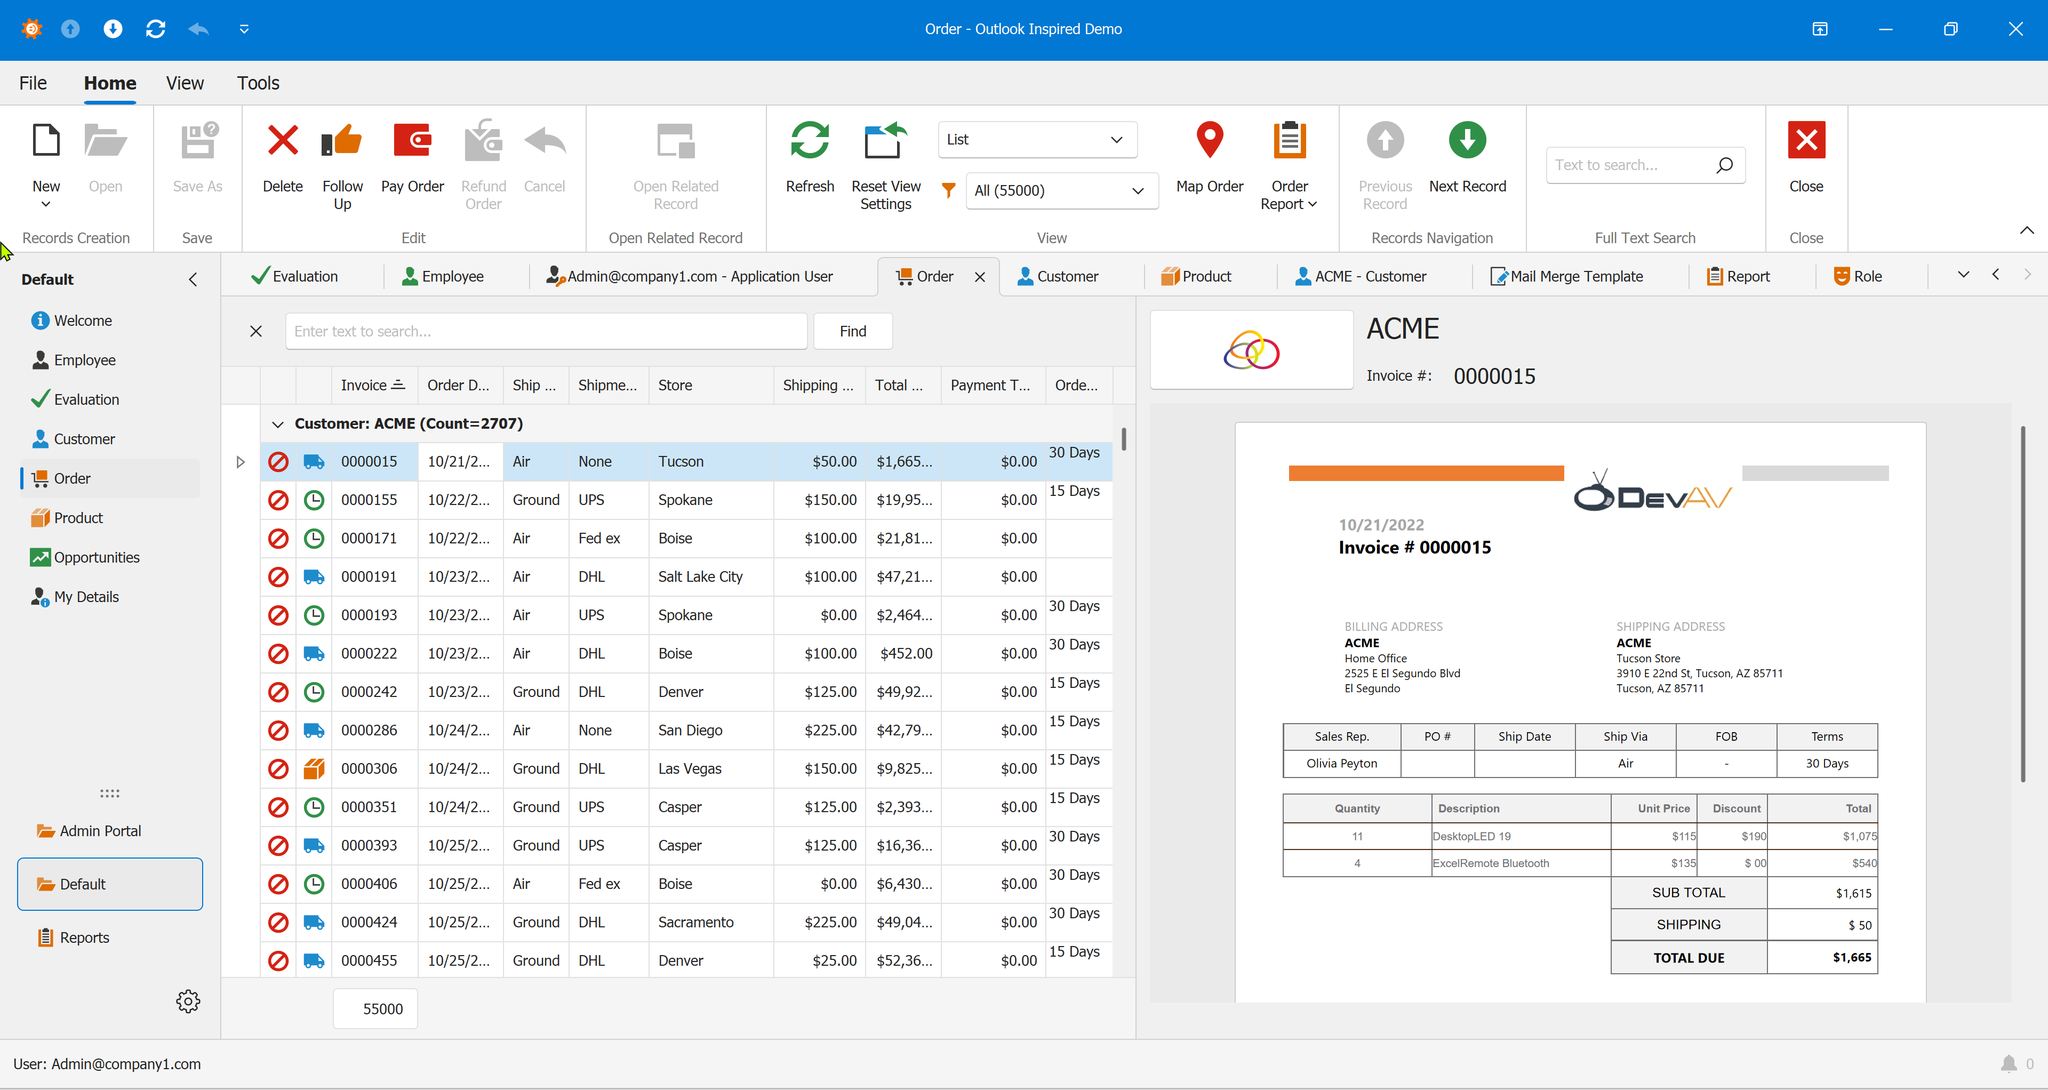This screenshot has width=2048, height=1090.
Task: Expand the New button dropdown arrow
Action: 46,205
